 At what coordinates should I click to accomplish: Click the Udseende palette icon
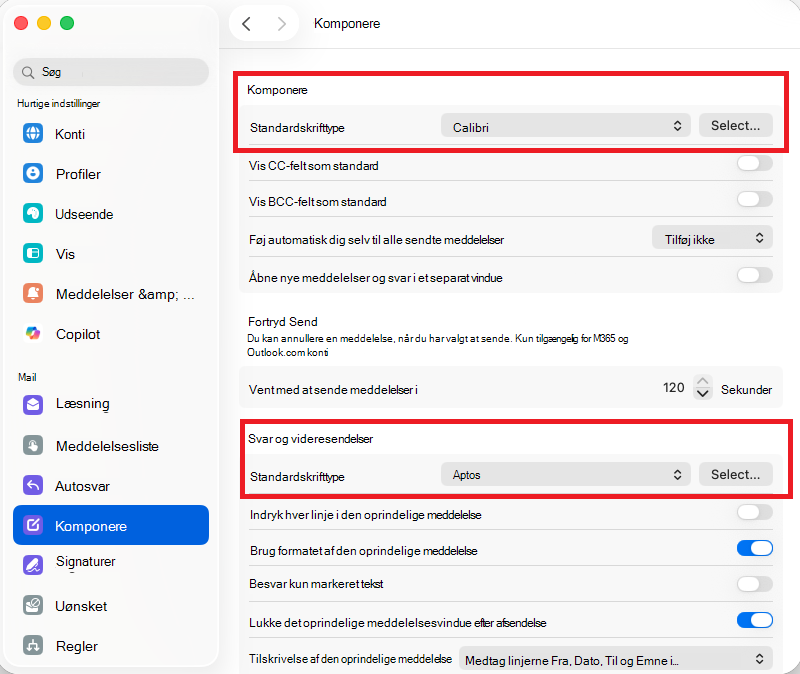(33, 213)
